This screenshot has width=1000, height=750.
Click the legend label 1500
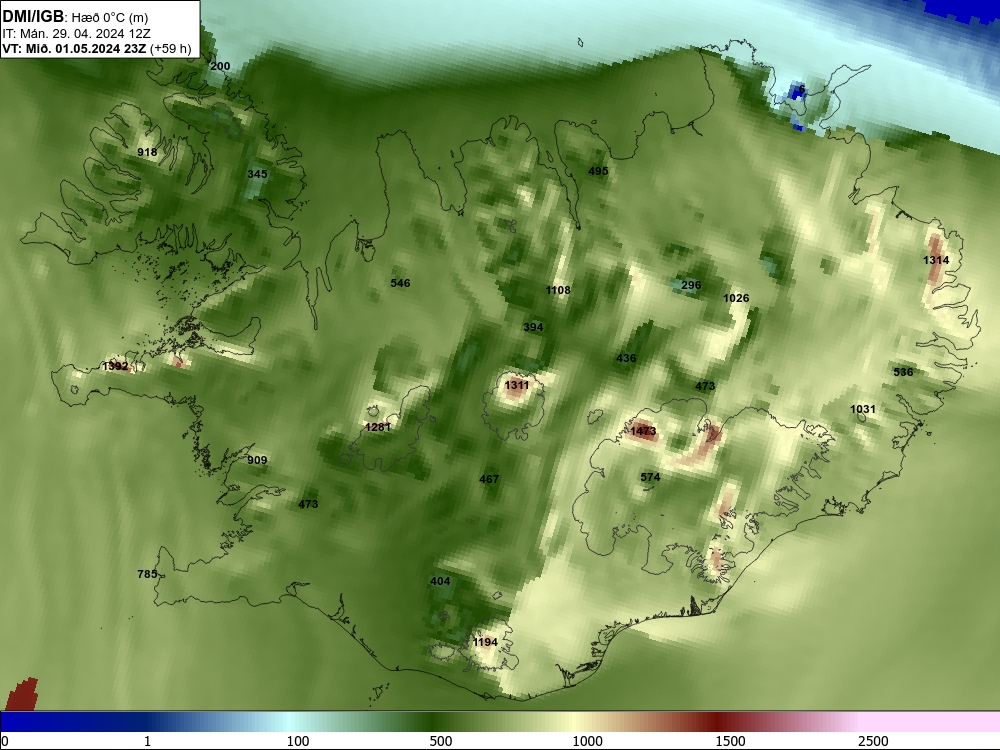click(x=730, y=741)
